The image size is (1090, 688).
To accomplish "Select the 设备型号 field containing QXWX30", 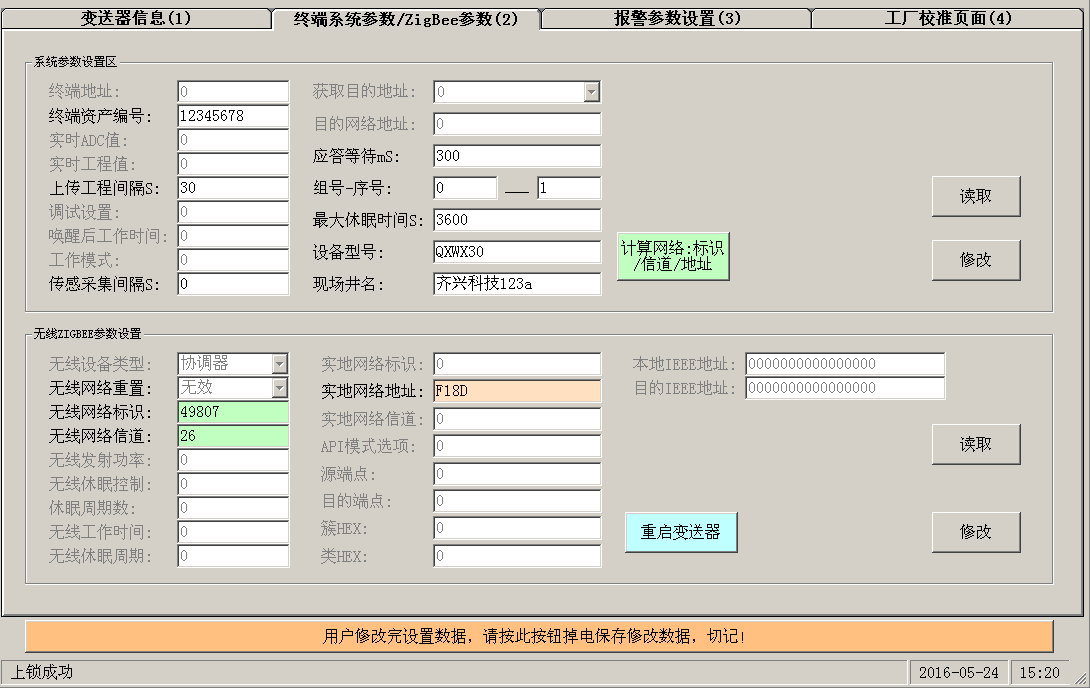I will 516,252.
